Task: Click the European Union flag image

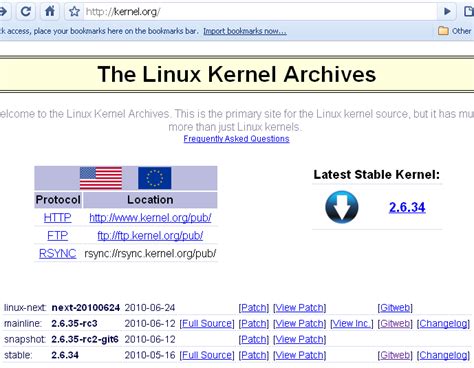Action: tap(155, 178)
